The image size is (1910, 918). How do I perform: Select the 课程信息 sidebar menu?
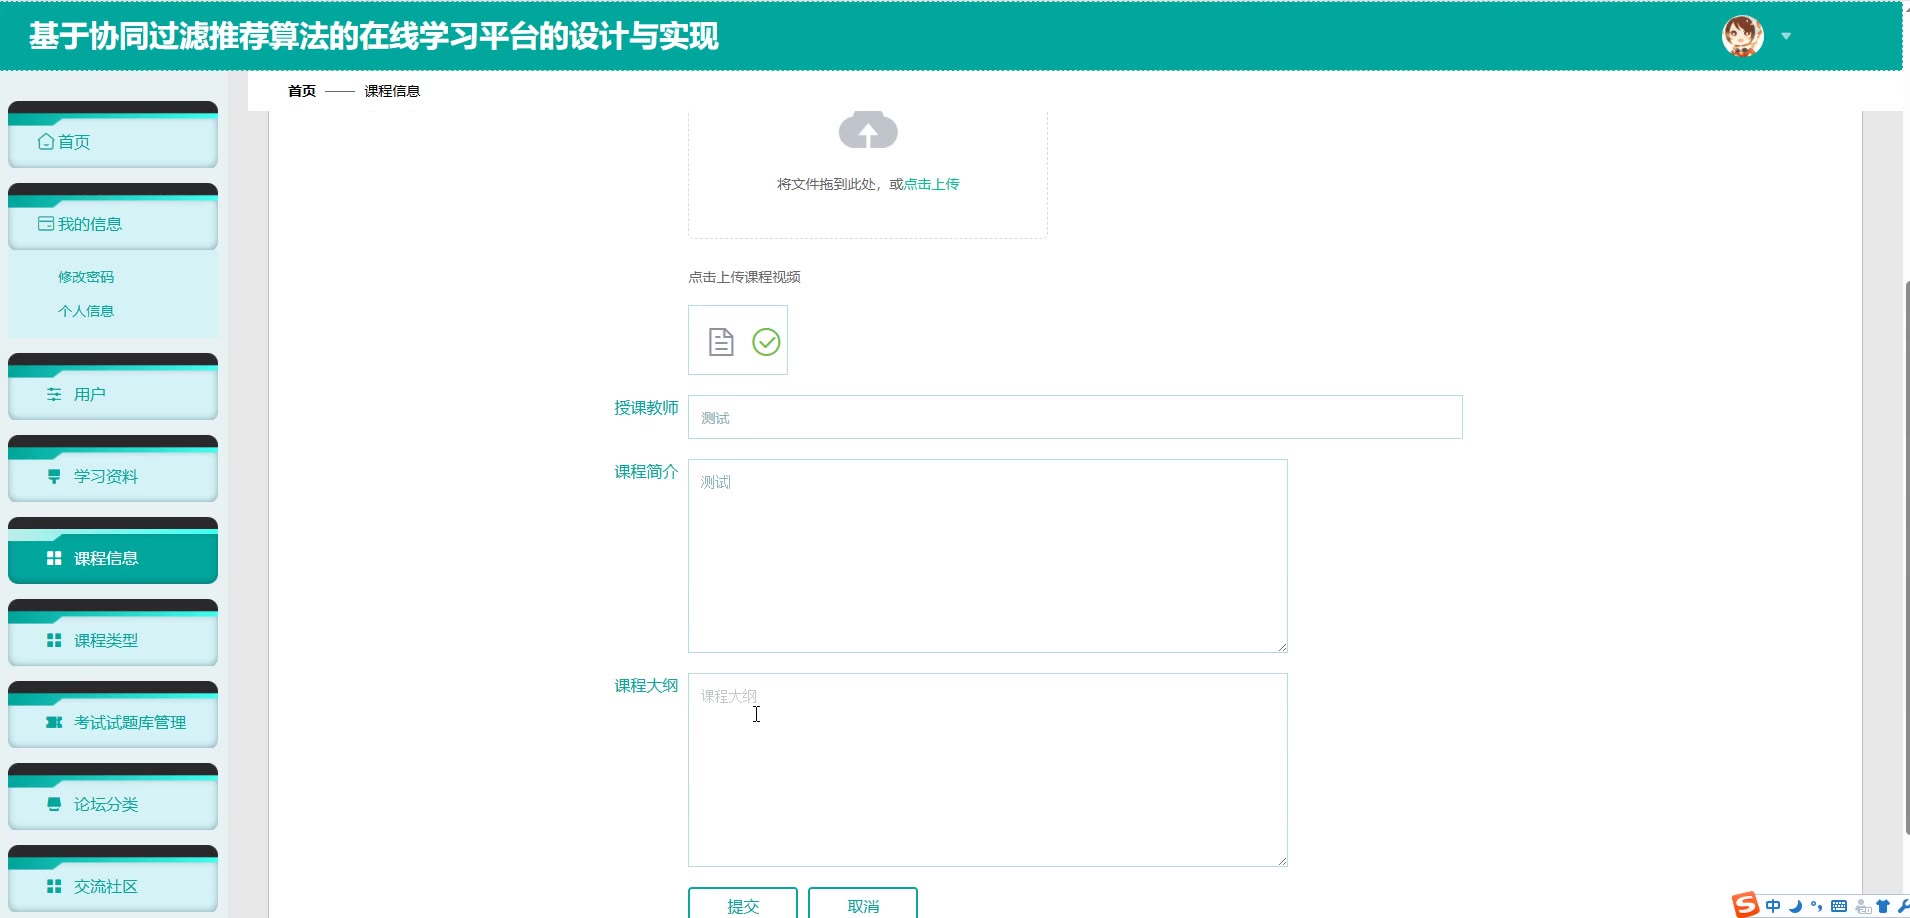[112, 558]
